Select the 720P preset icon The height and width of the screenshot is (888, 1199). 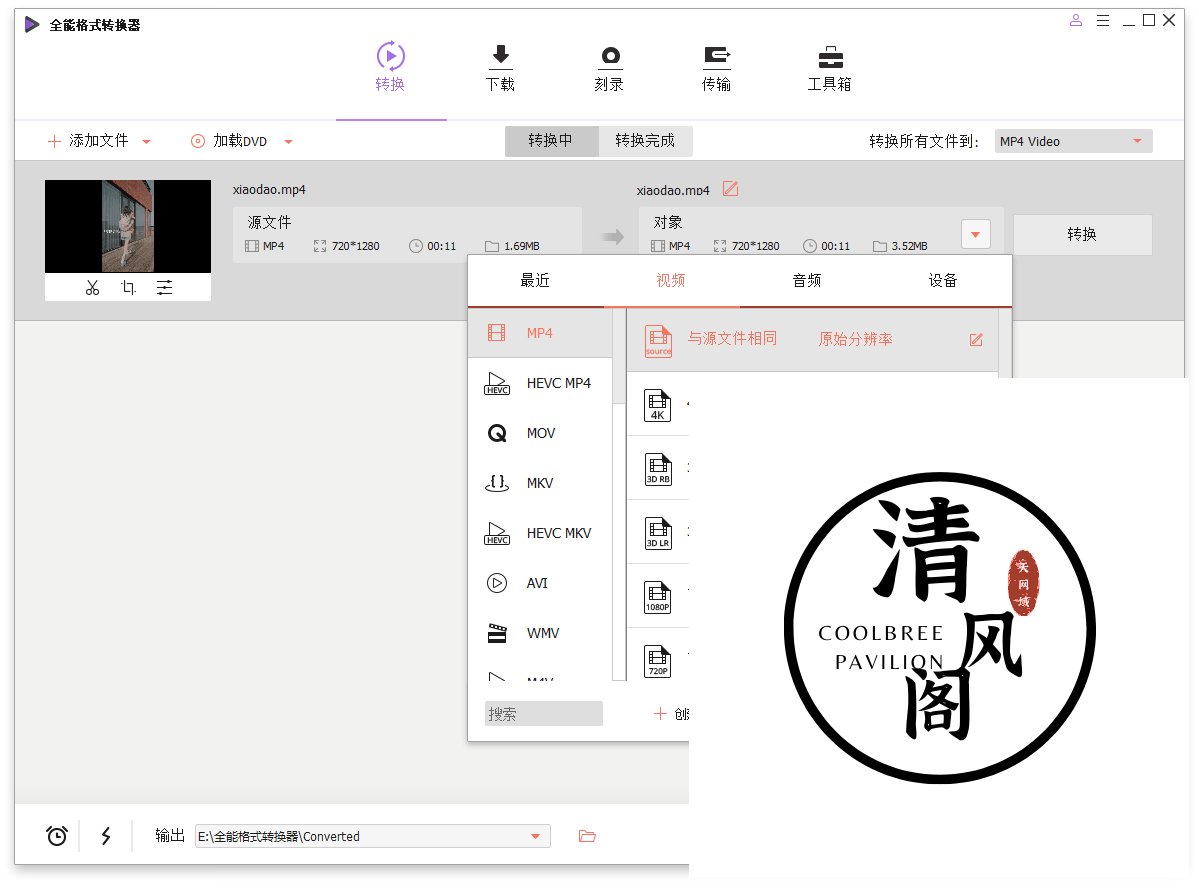[x=658, y=662]
